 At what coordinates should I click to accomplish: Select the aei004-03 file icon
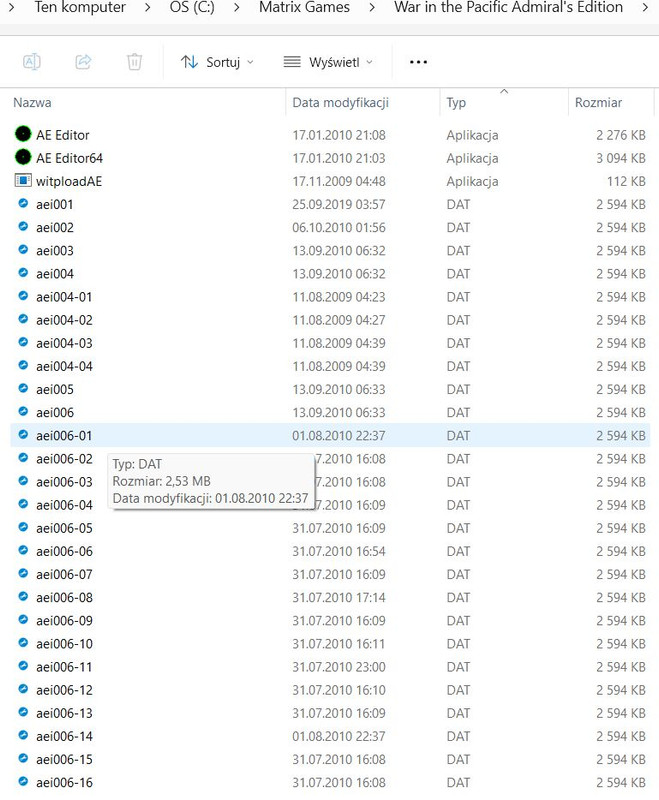coord(23,342)
